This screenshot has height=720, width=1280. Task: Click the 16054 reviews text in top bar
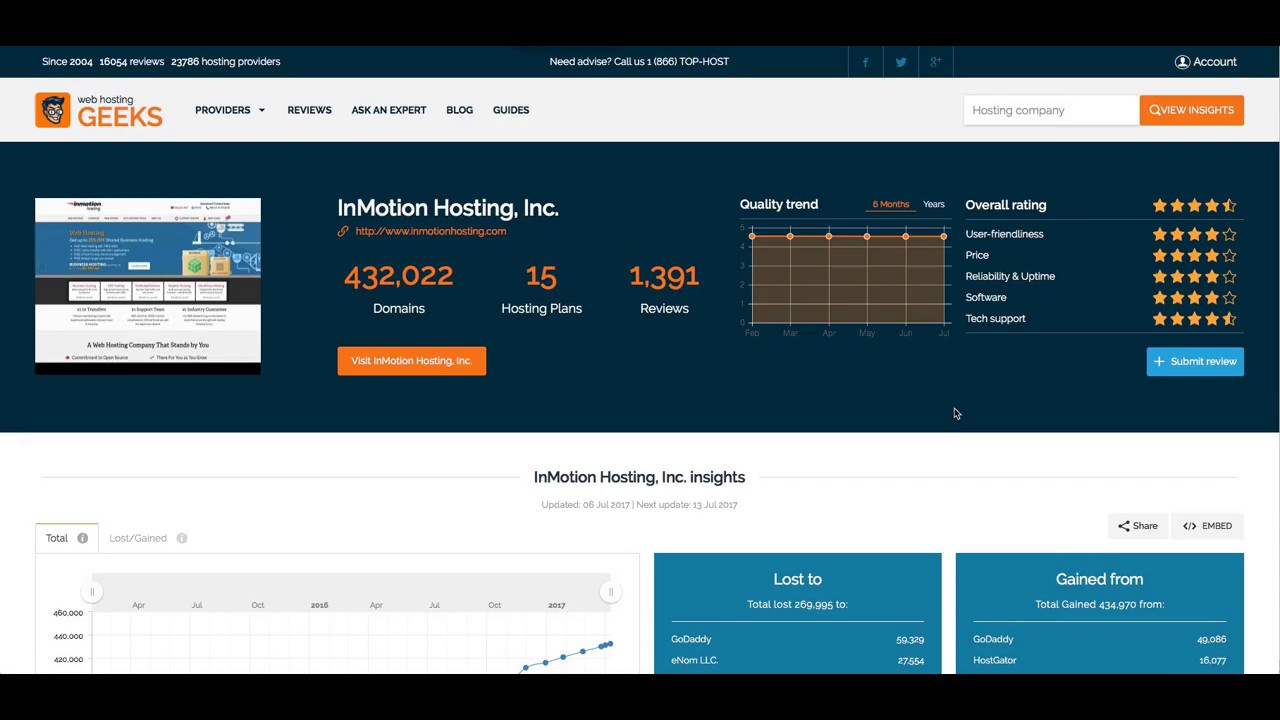[131, 62]
